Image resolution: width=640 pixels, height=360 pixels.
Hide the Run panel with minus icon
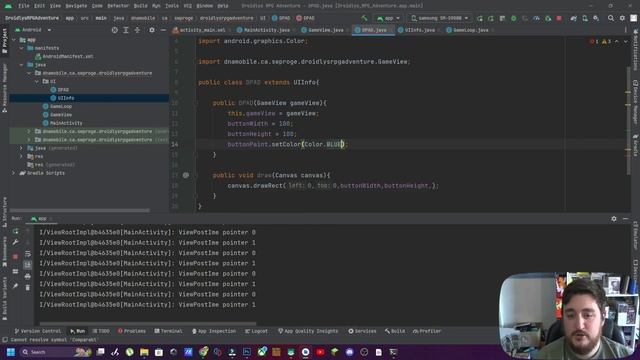click(625, 219)
